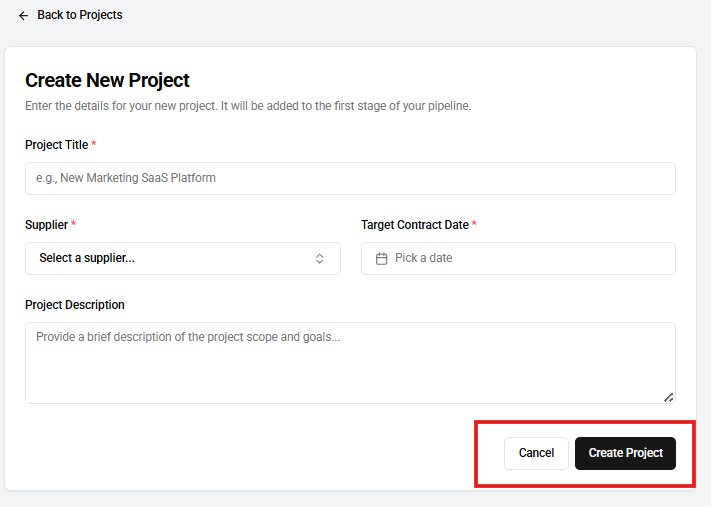The image size is (711, 507).
Task: Click the Project Description label
Action: pos(75,305)
